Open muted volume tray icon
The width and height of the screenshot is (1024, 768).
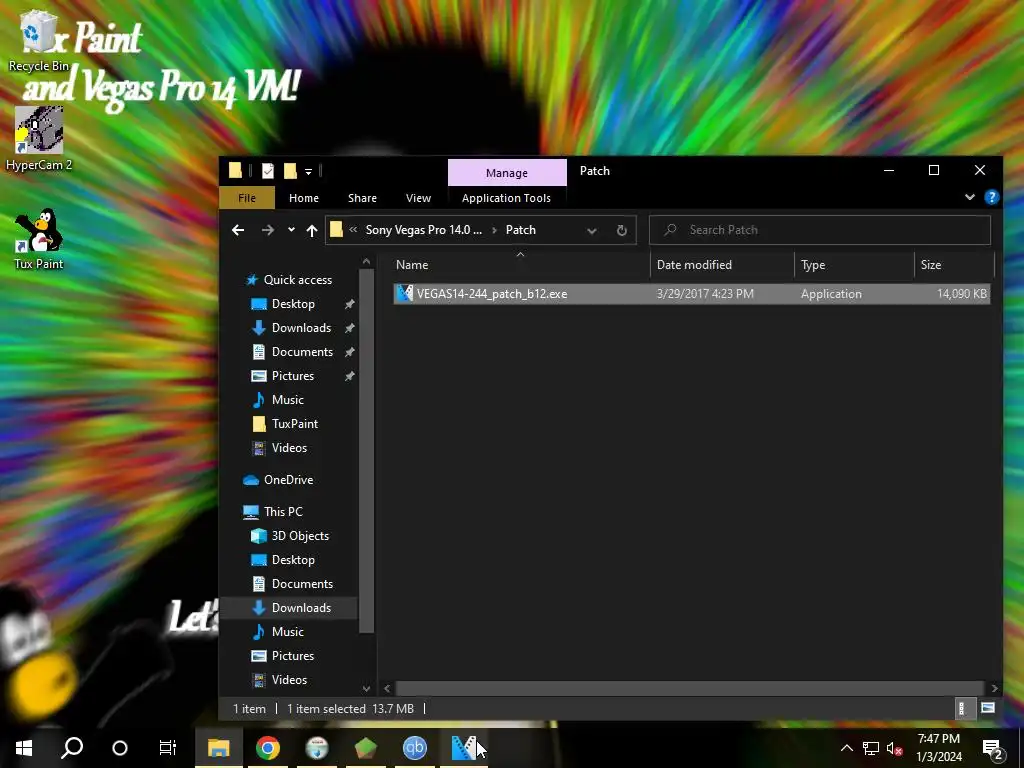pyautogui.click(x=895, y=748)
